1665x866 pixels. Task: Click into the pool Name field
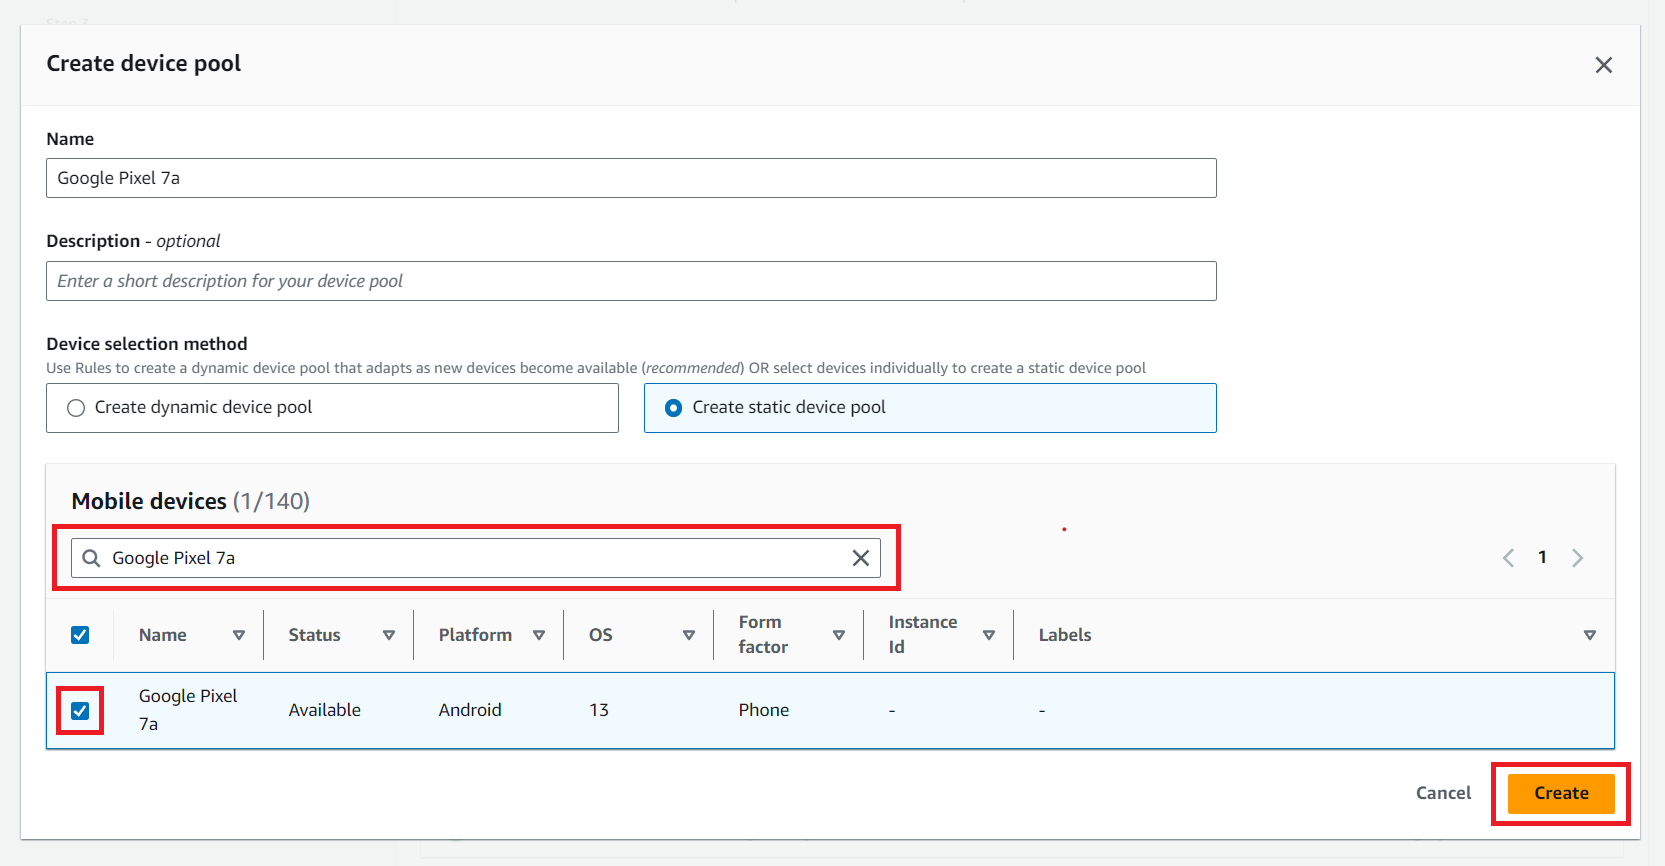tap(630, 178)
